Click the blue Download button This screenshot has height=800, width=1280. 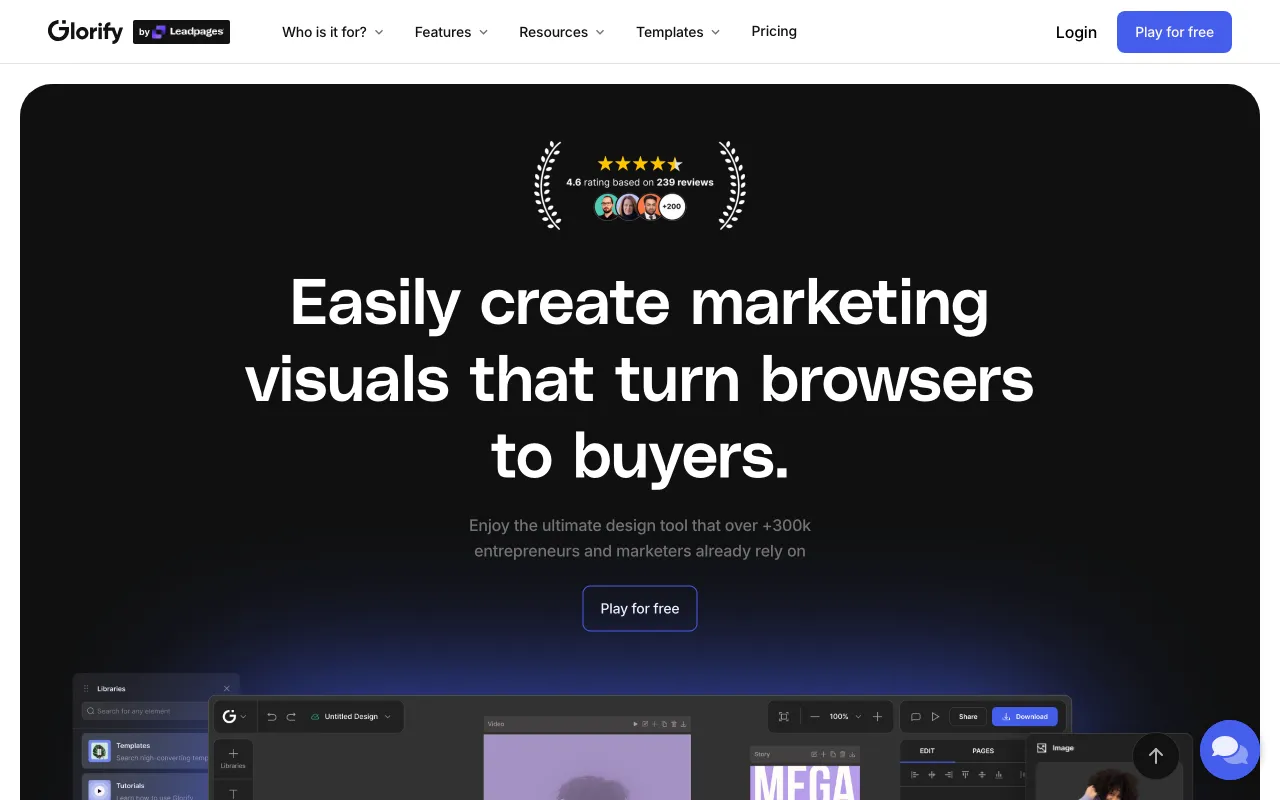click(x=1024, y=717)
